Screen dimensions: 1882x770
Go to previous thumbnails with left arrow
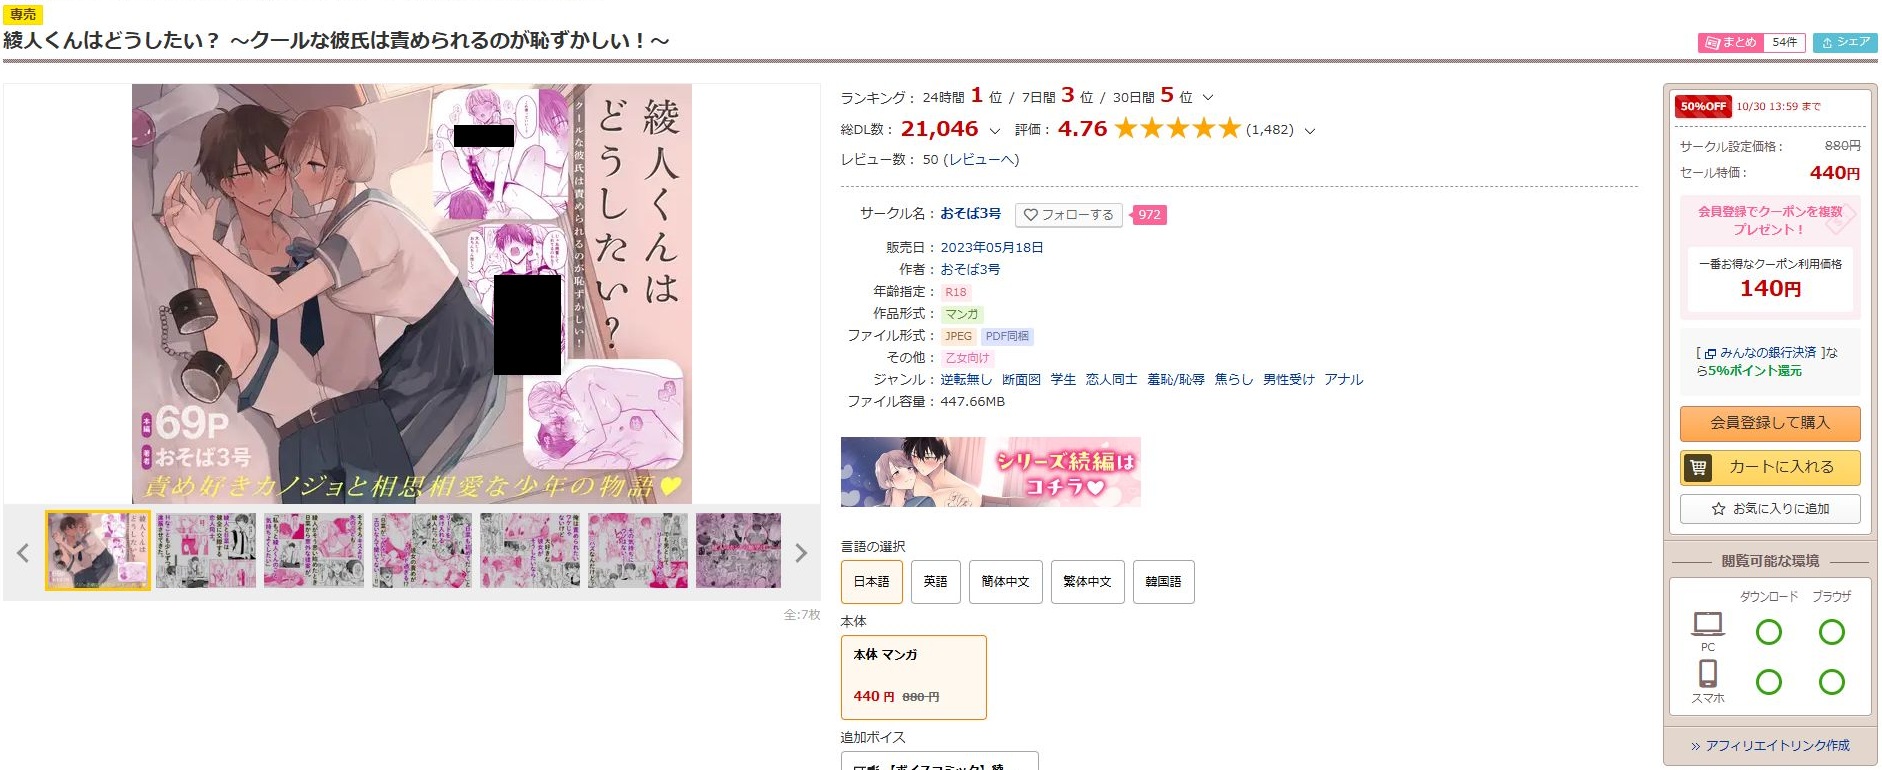coord(23,553)
